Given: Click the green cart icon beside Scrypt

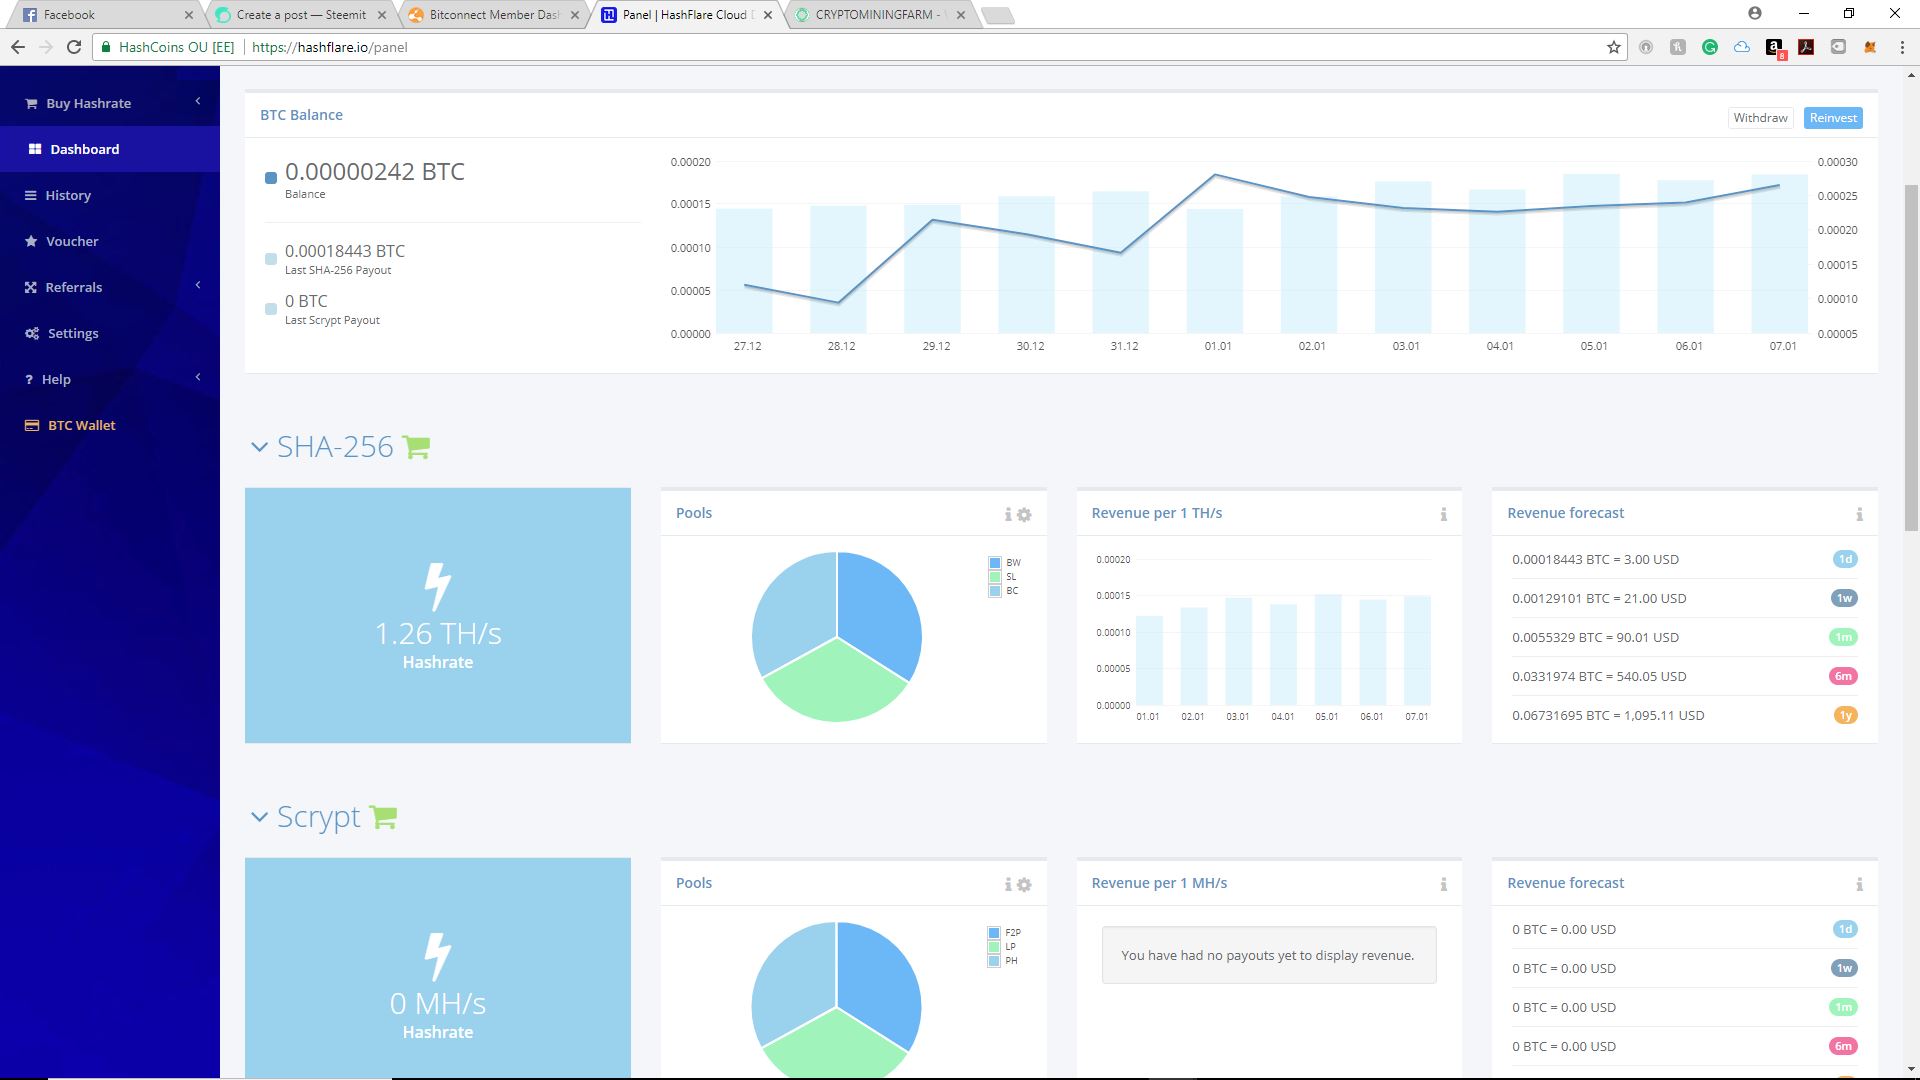Looking at the screenshot, I should (383, 817).
